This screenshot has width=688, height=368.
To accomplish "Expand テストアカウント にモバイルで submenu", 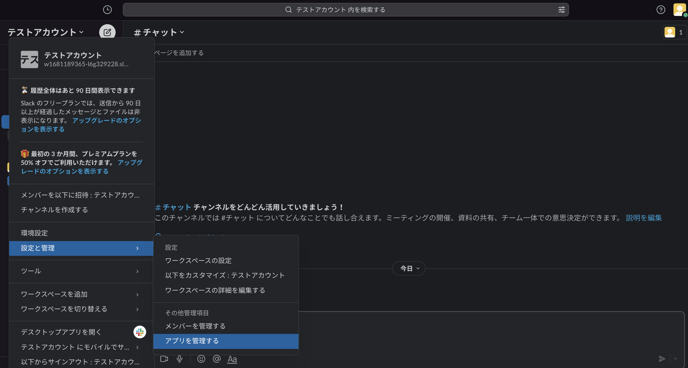I will point(81,347).
